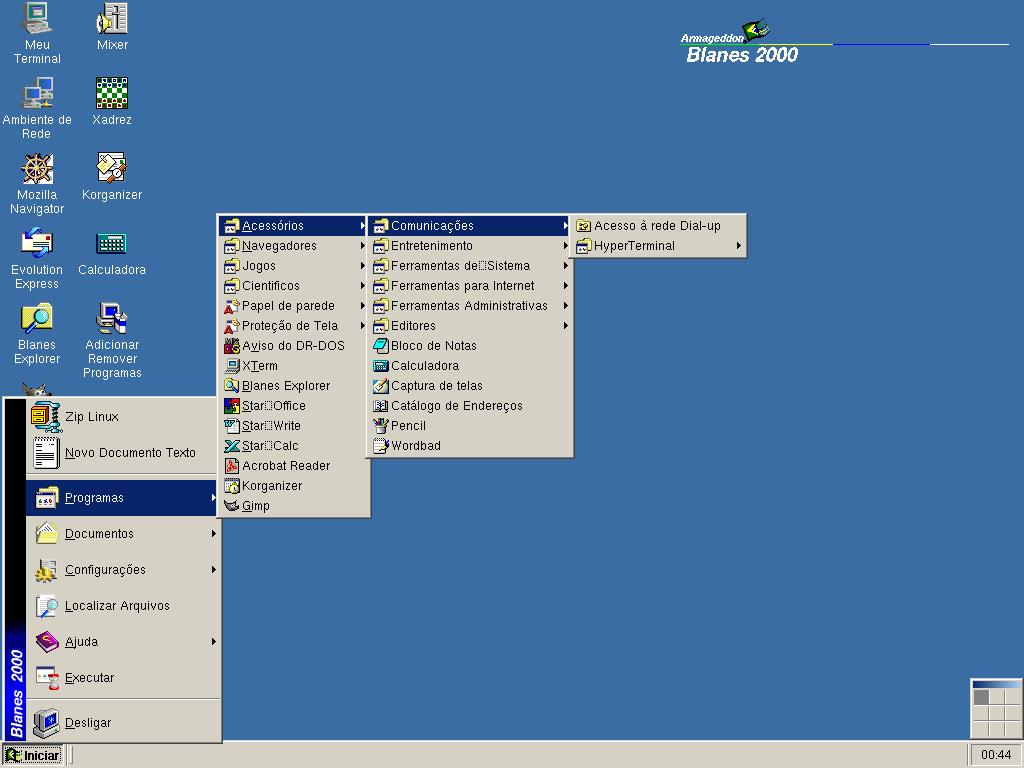
Task: Open the Blanes Explorer desktop icon
Action: [x=37, y=333]
